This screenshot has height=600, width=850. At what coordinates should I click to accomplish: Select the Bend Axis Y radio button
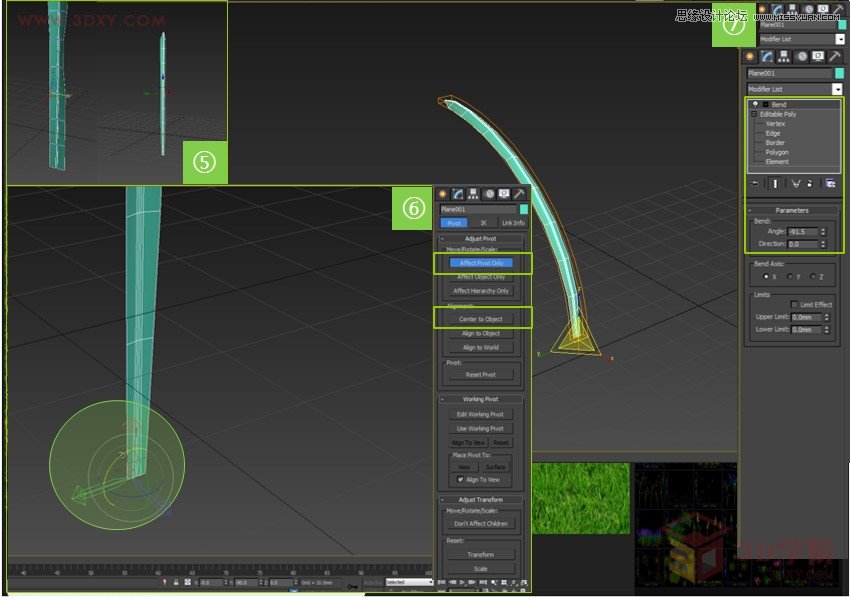[790, 276]
